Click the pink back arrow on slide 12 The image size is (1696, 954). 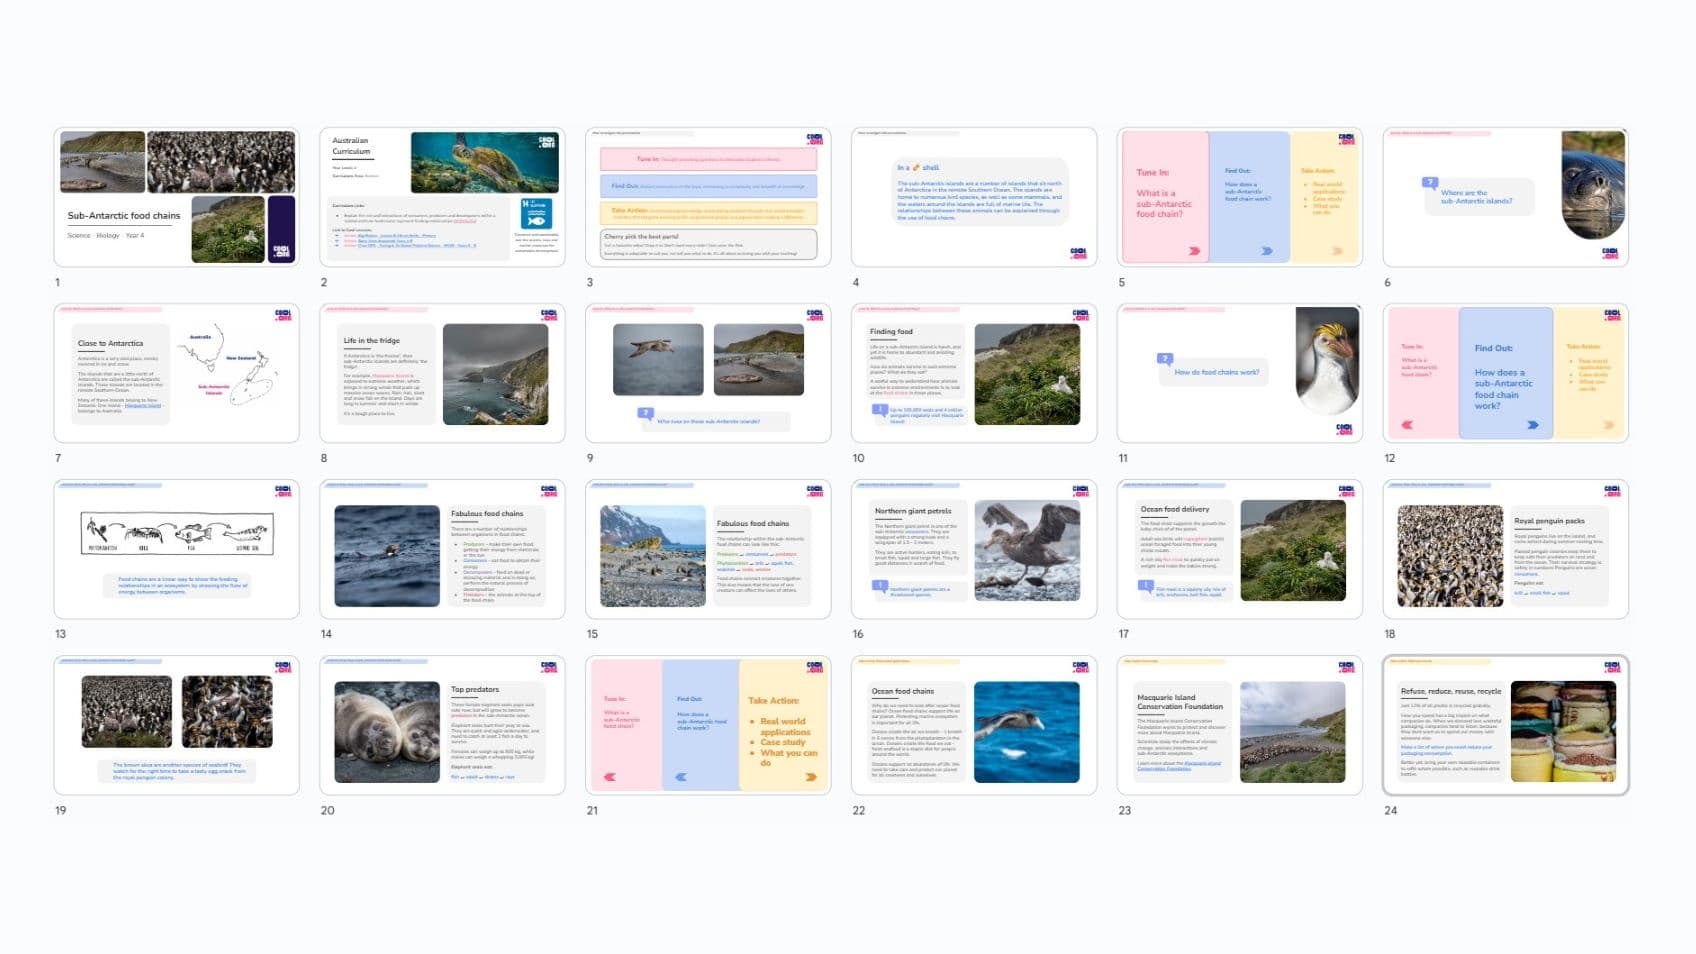[x=1407, y=424]
